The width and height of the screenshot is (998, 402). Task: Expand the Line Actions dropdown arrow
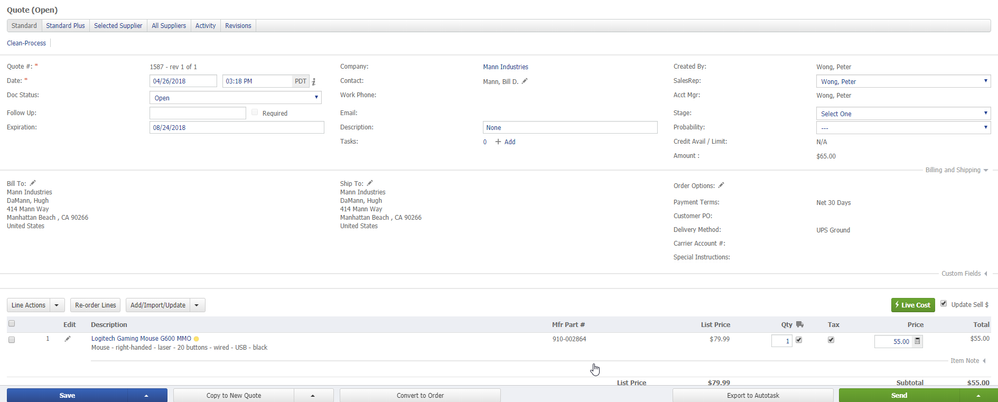[x=57, y=304]
